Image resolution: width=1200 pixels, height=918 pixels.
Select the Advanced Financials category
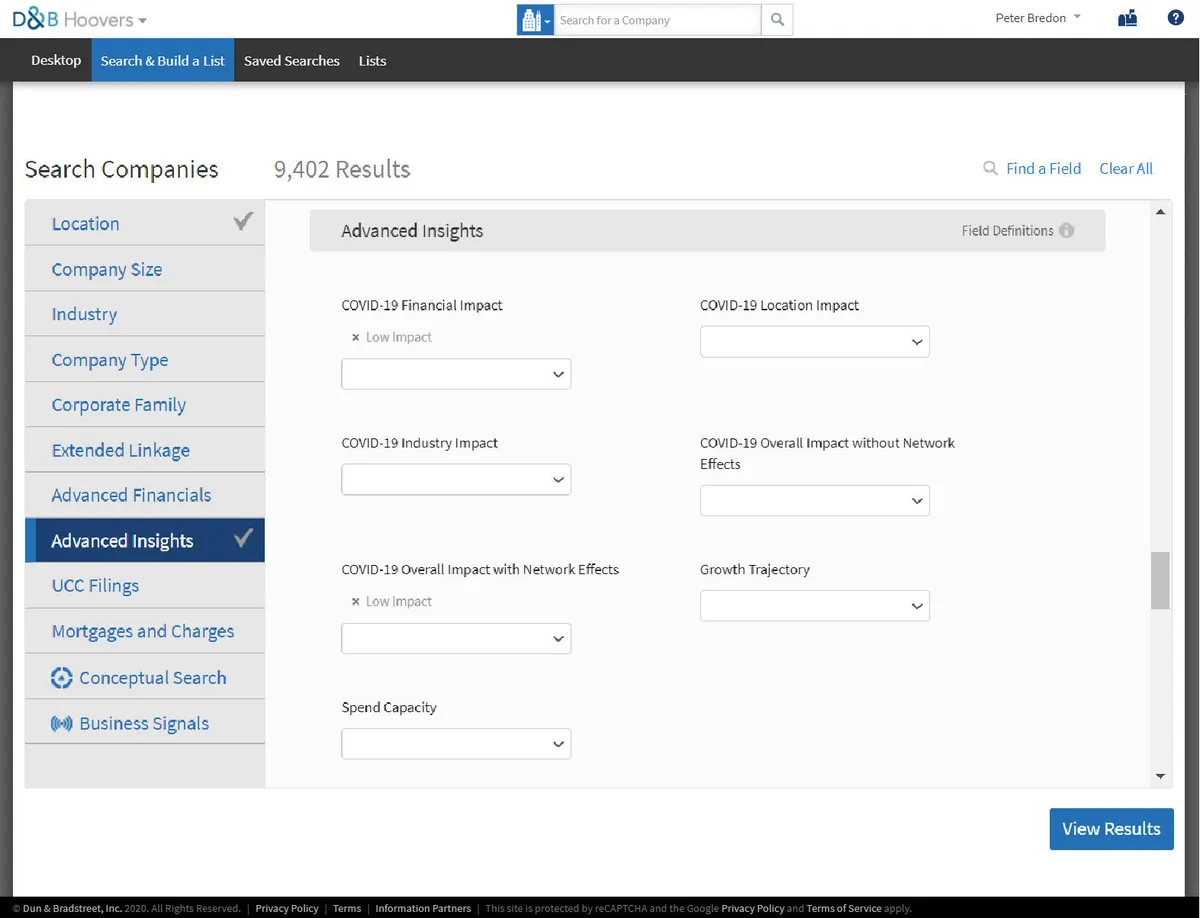click(x=131, y=496)
